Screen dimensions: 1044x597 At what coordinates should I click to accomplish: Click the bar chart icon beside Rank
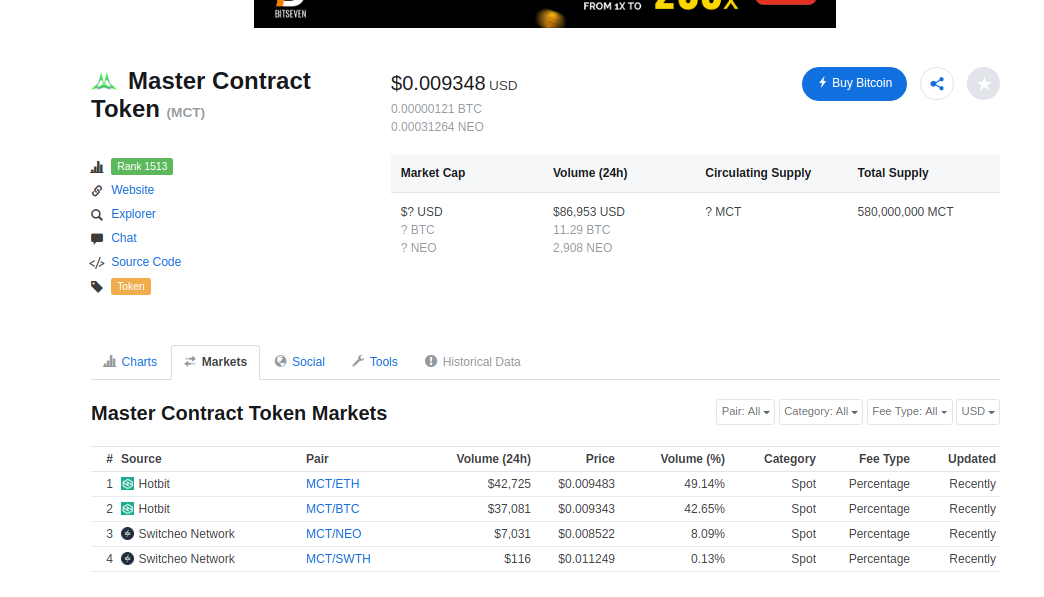(97, 166)
